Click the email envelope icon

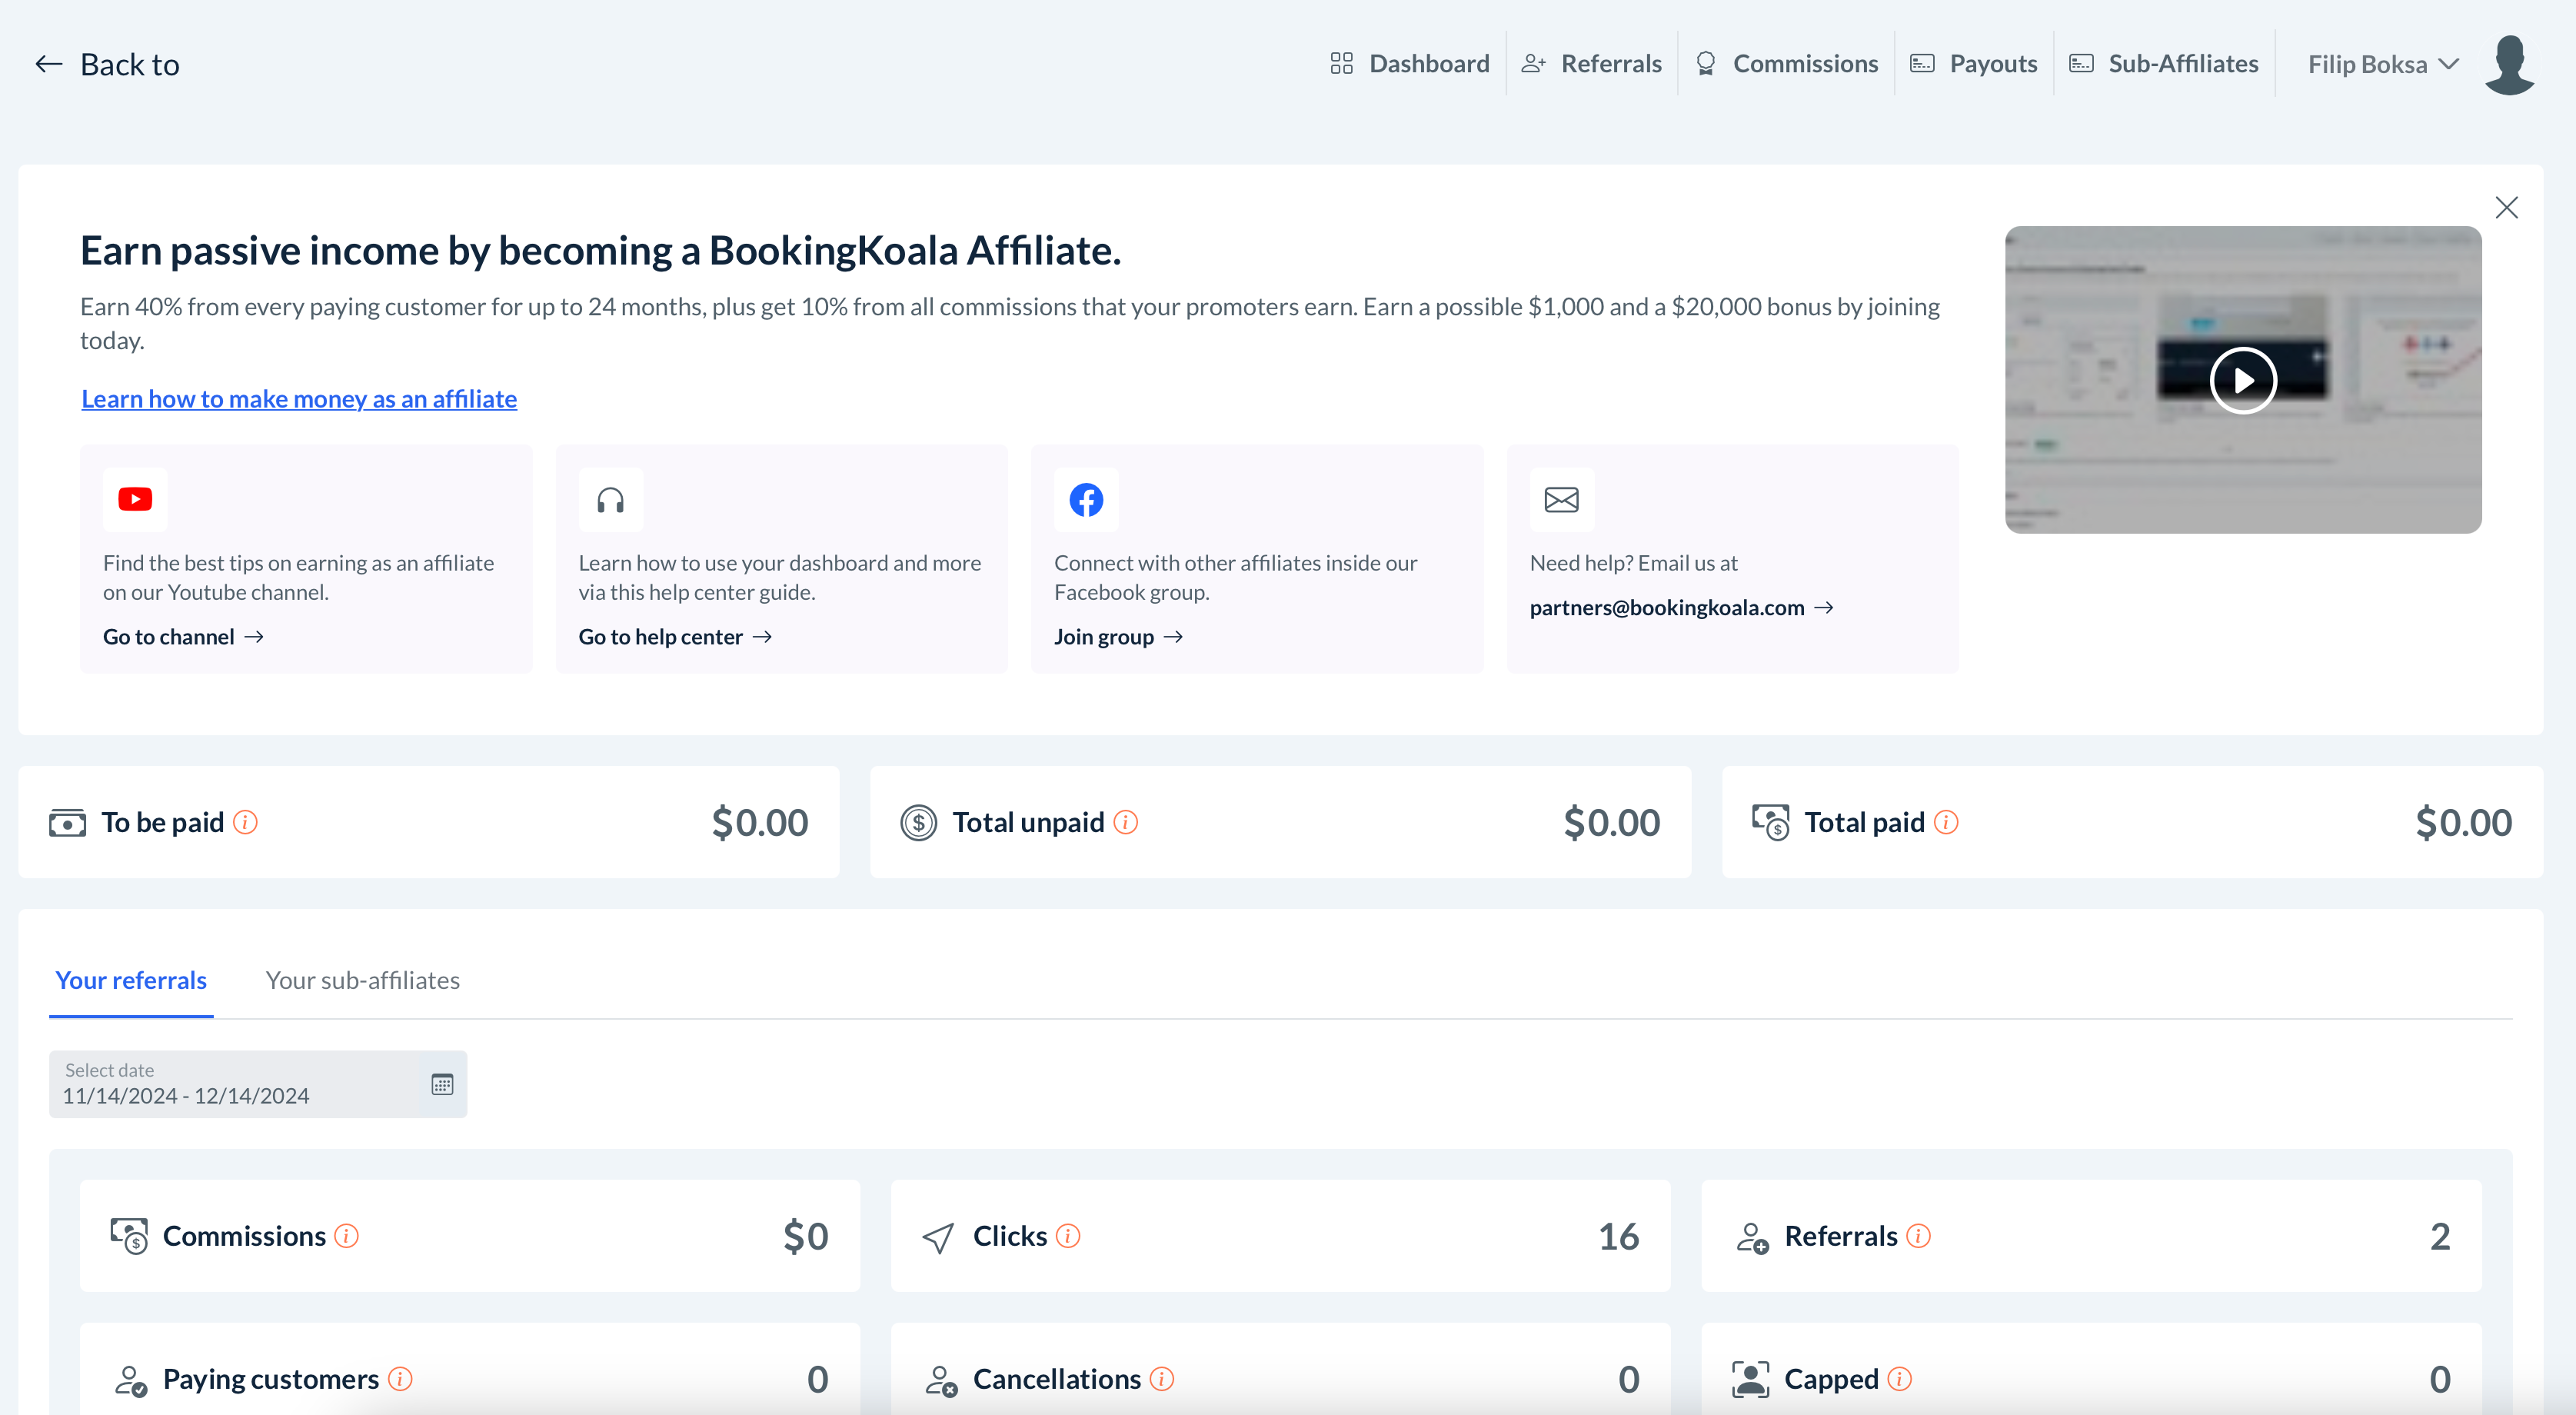[1561, 498]
